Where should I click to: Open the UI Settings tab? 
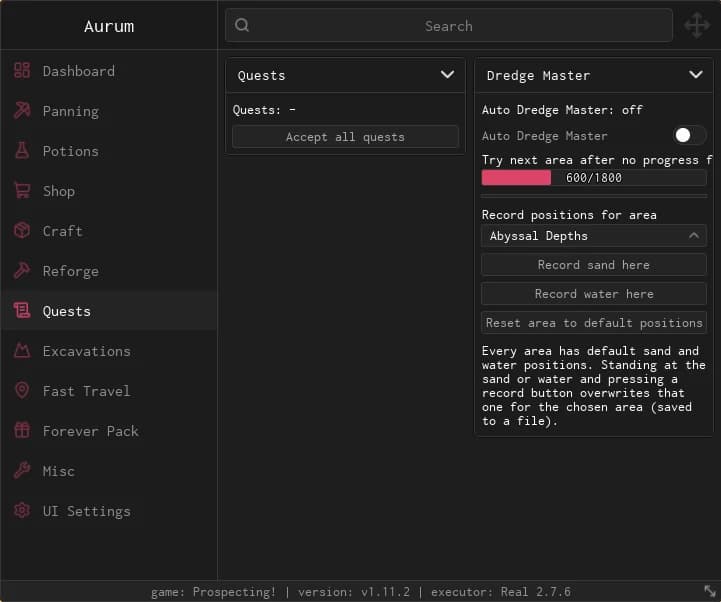tap(109, 511)
